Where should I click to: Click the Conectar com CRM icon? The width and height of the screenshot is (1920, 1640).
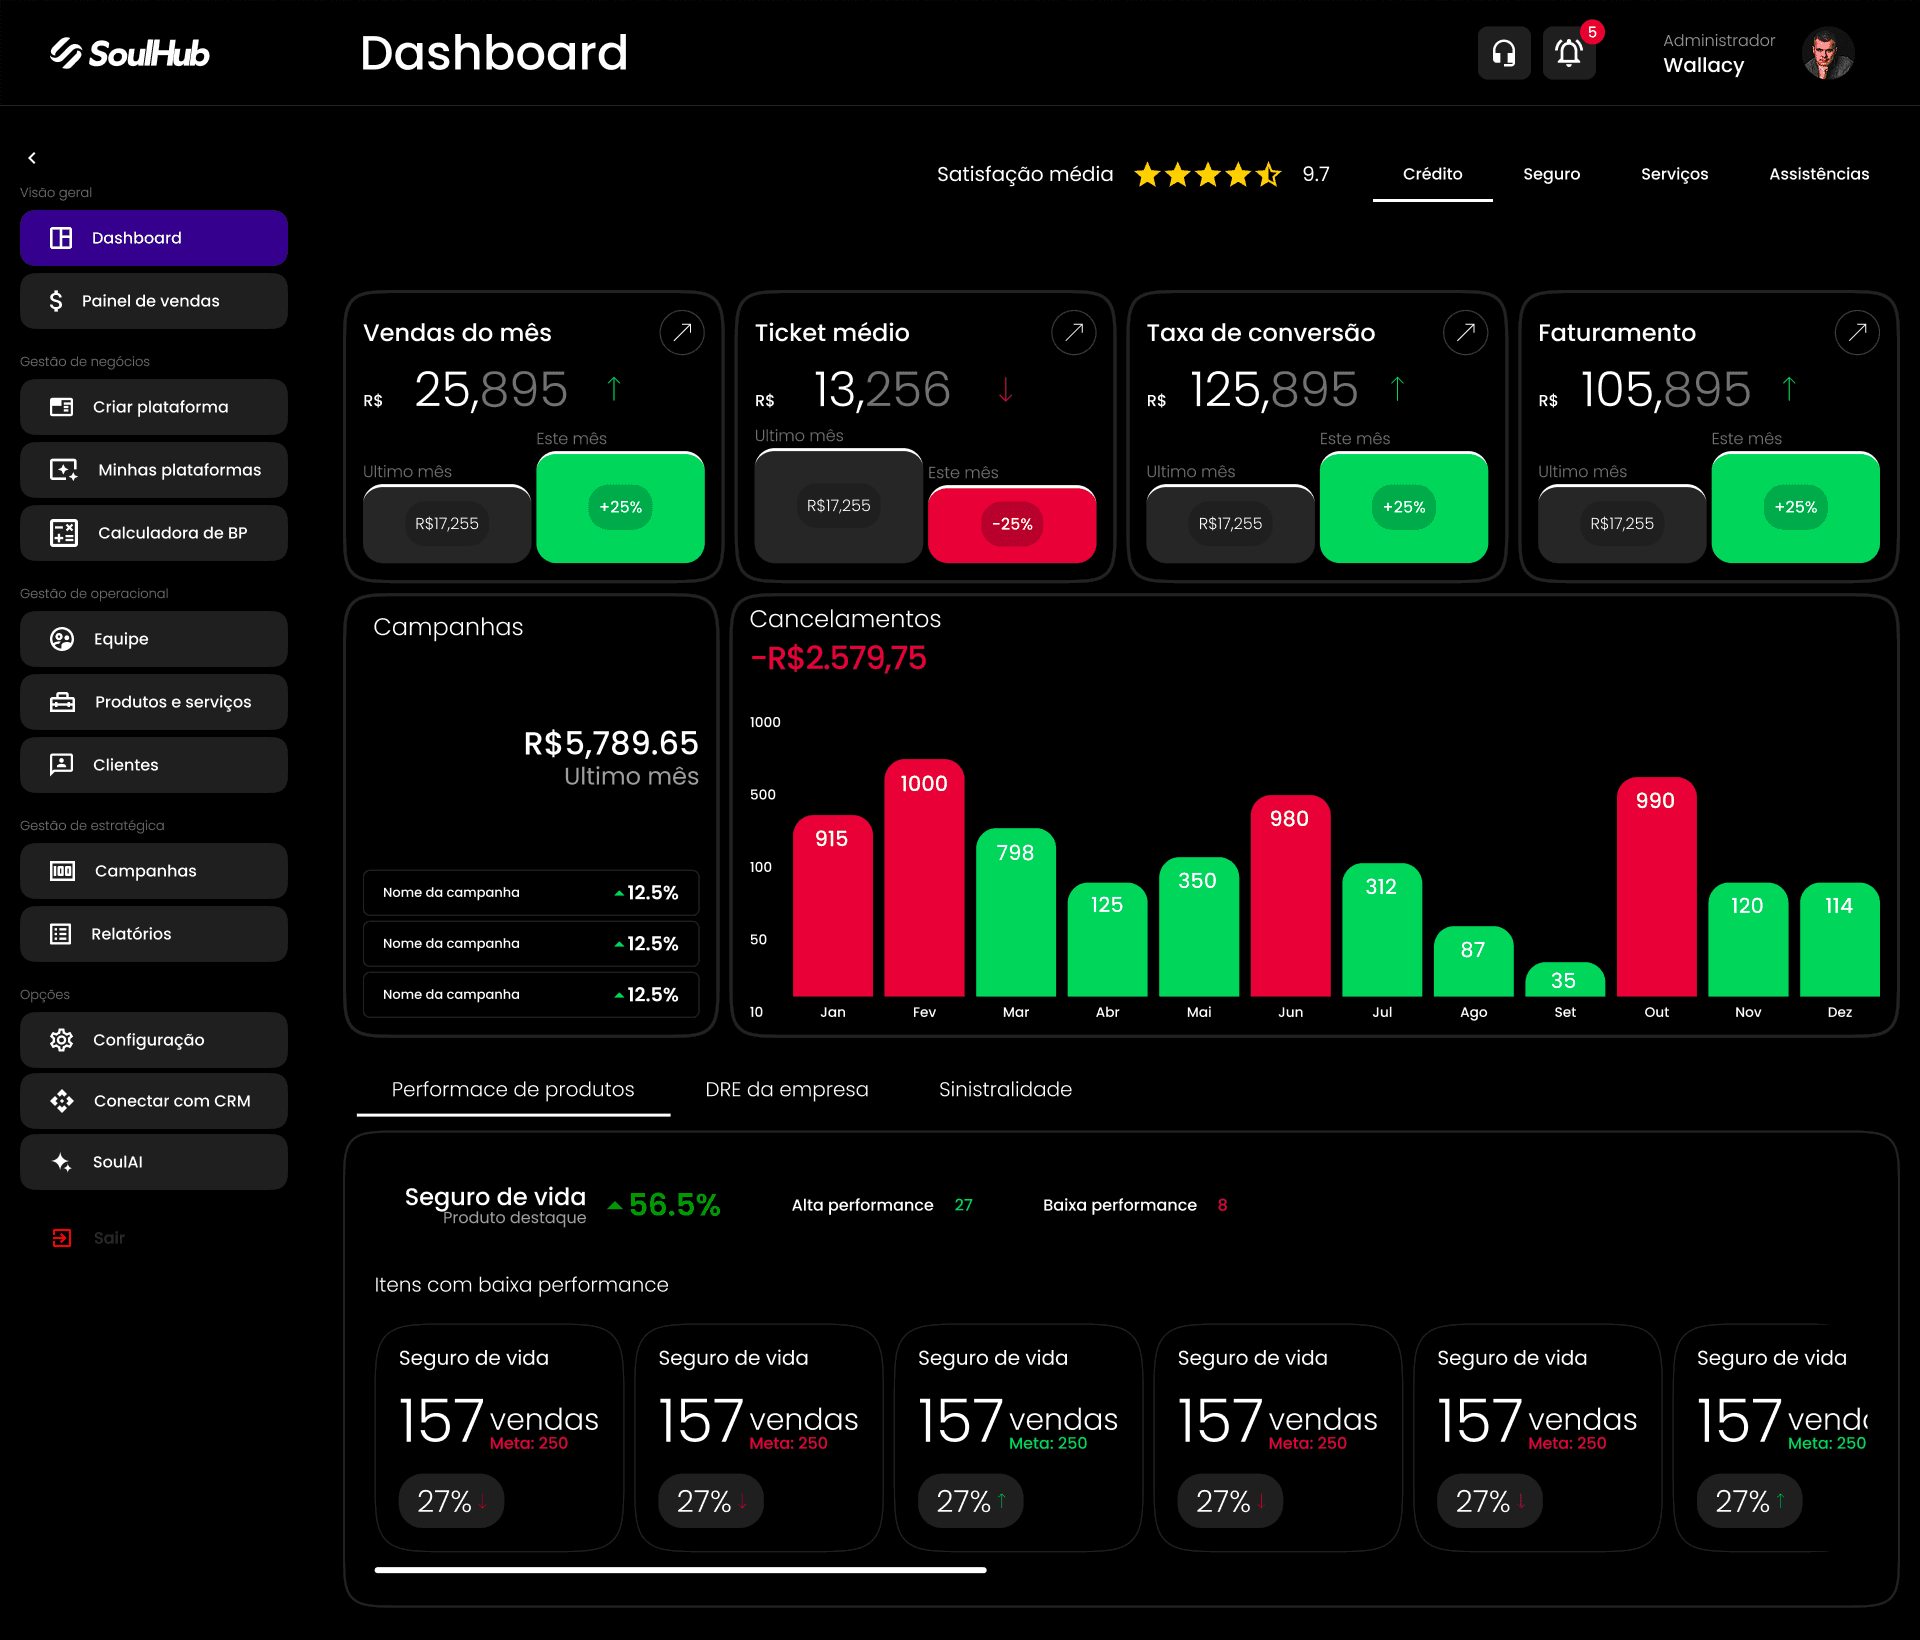62,1101
